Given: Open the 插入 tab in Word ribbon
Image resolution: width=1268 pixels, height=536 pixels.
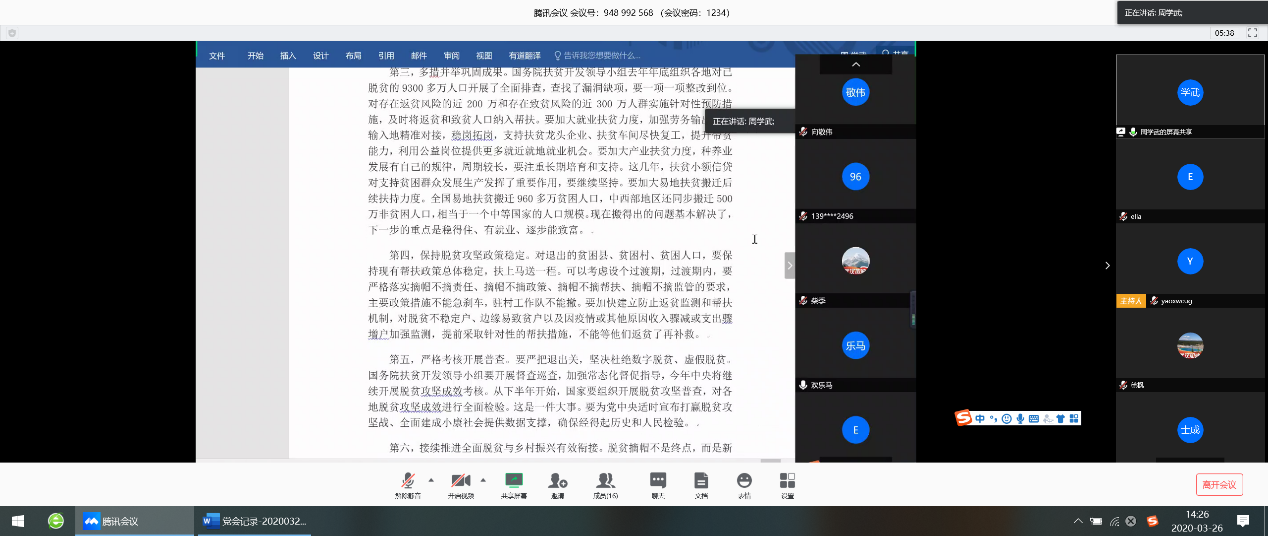Looking at the screenshot, I should tap(288, 56).
